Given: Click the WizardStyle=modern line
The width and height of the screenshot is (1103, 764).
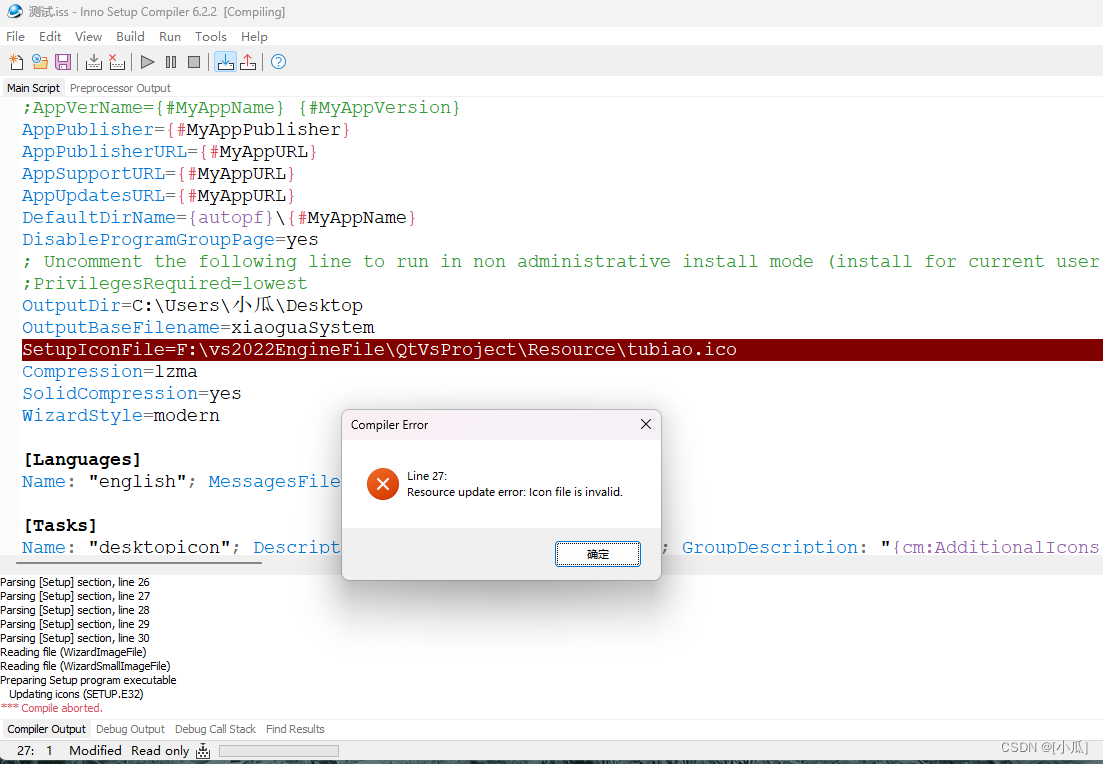Looking at the screenshot, I should (120, 416).
